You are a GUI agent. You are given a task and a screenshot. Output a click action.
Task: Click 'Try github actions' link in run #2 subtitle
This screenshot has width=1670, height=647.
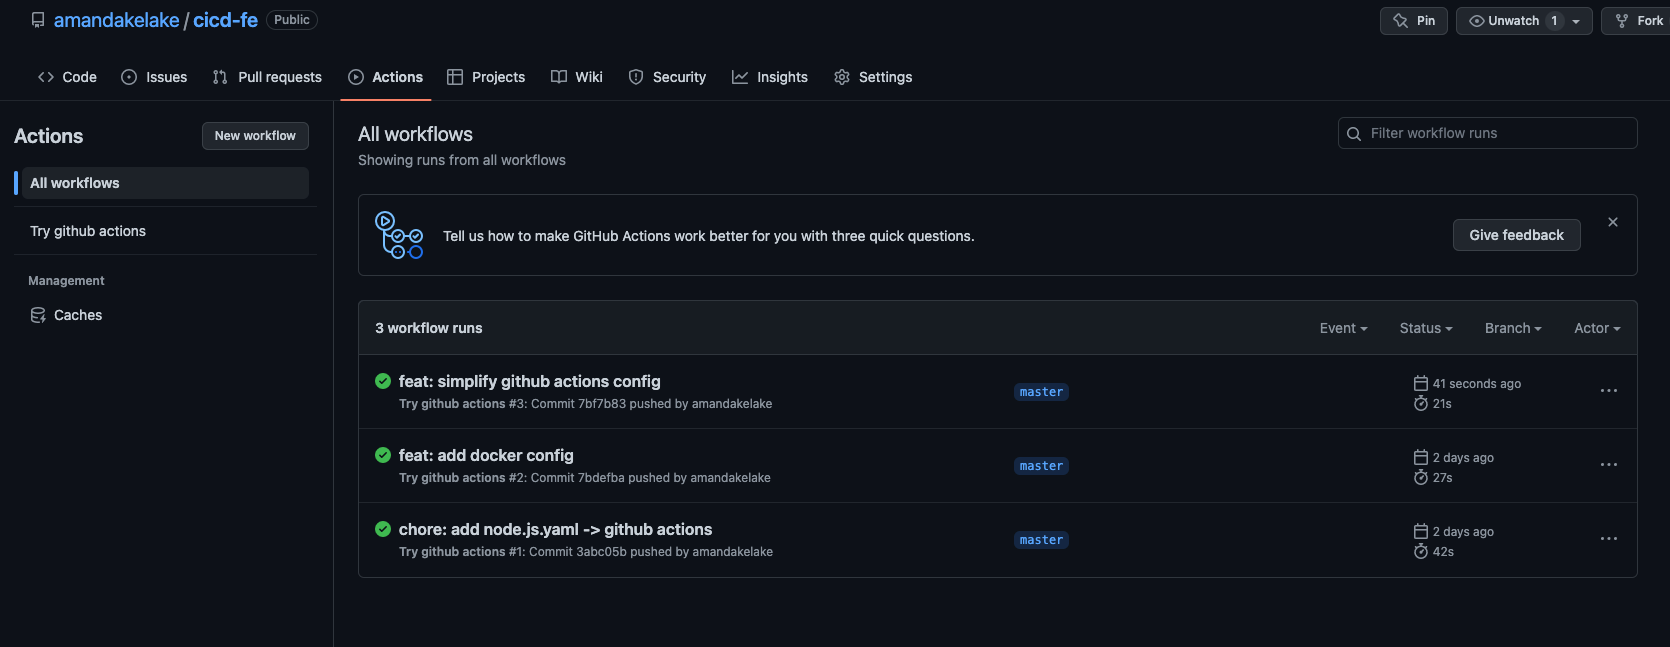[x=452, y=478]
